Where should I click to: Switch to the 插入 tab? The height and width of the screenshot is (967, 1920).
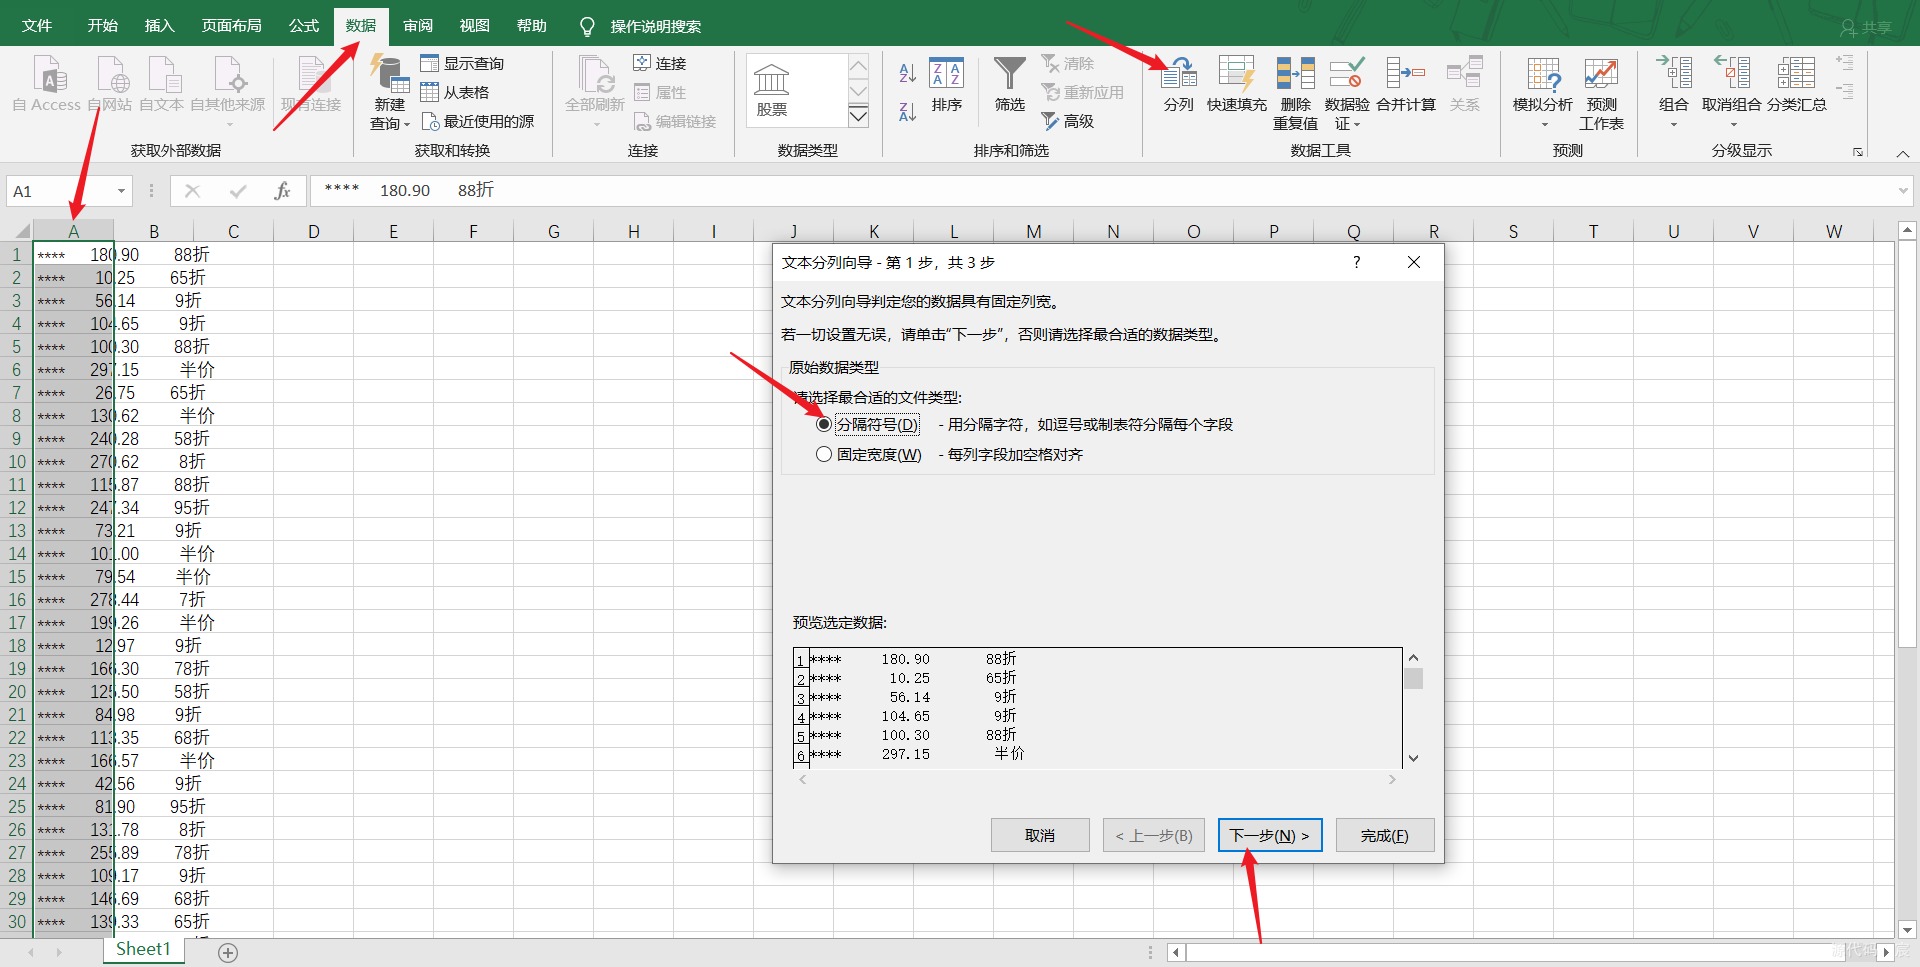pos(159,26)
